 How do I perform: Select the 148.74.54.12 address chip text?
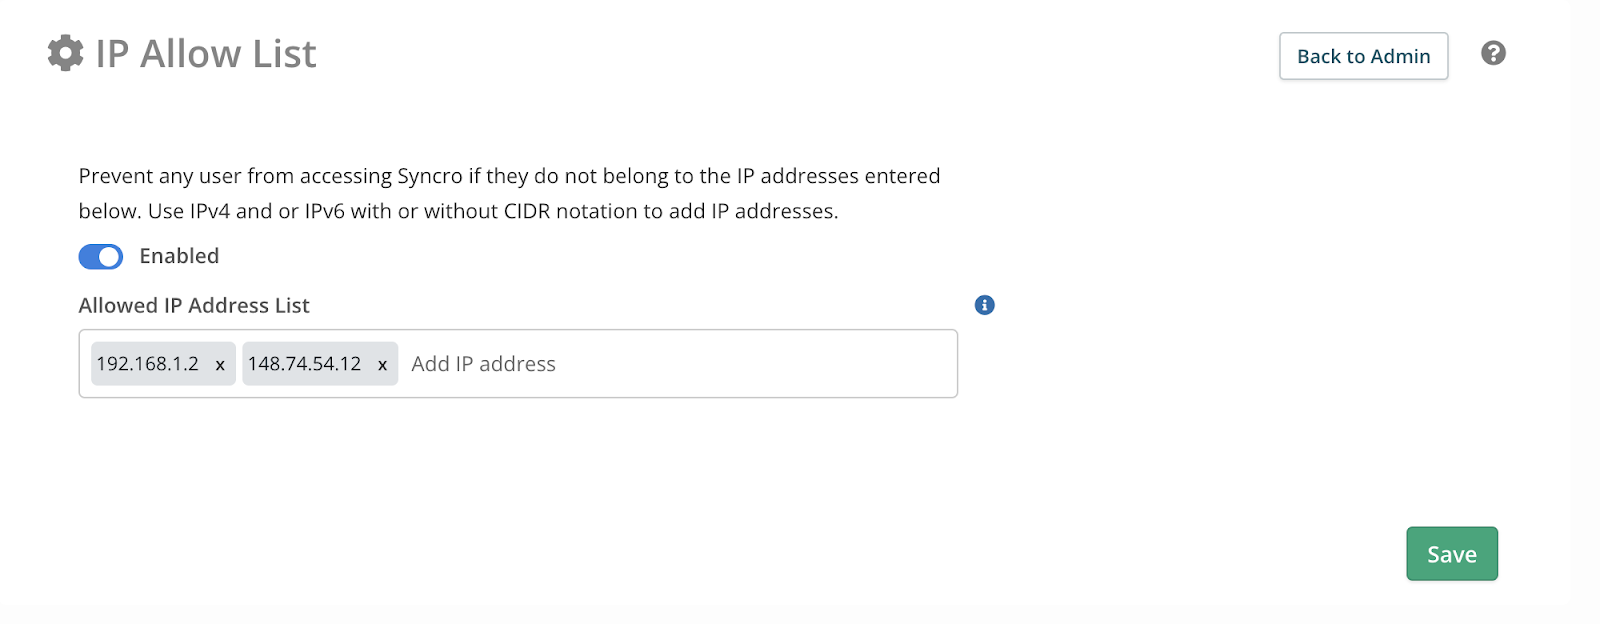pyautogui.click(x=304, y=364)
